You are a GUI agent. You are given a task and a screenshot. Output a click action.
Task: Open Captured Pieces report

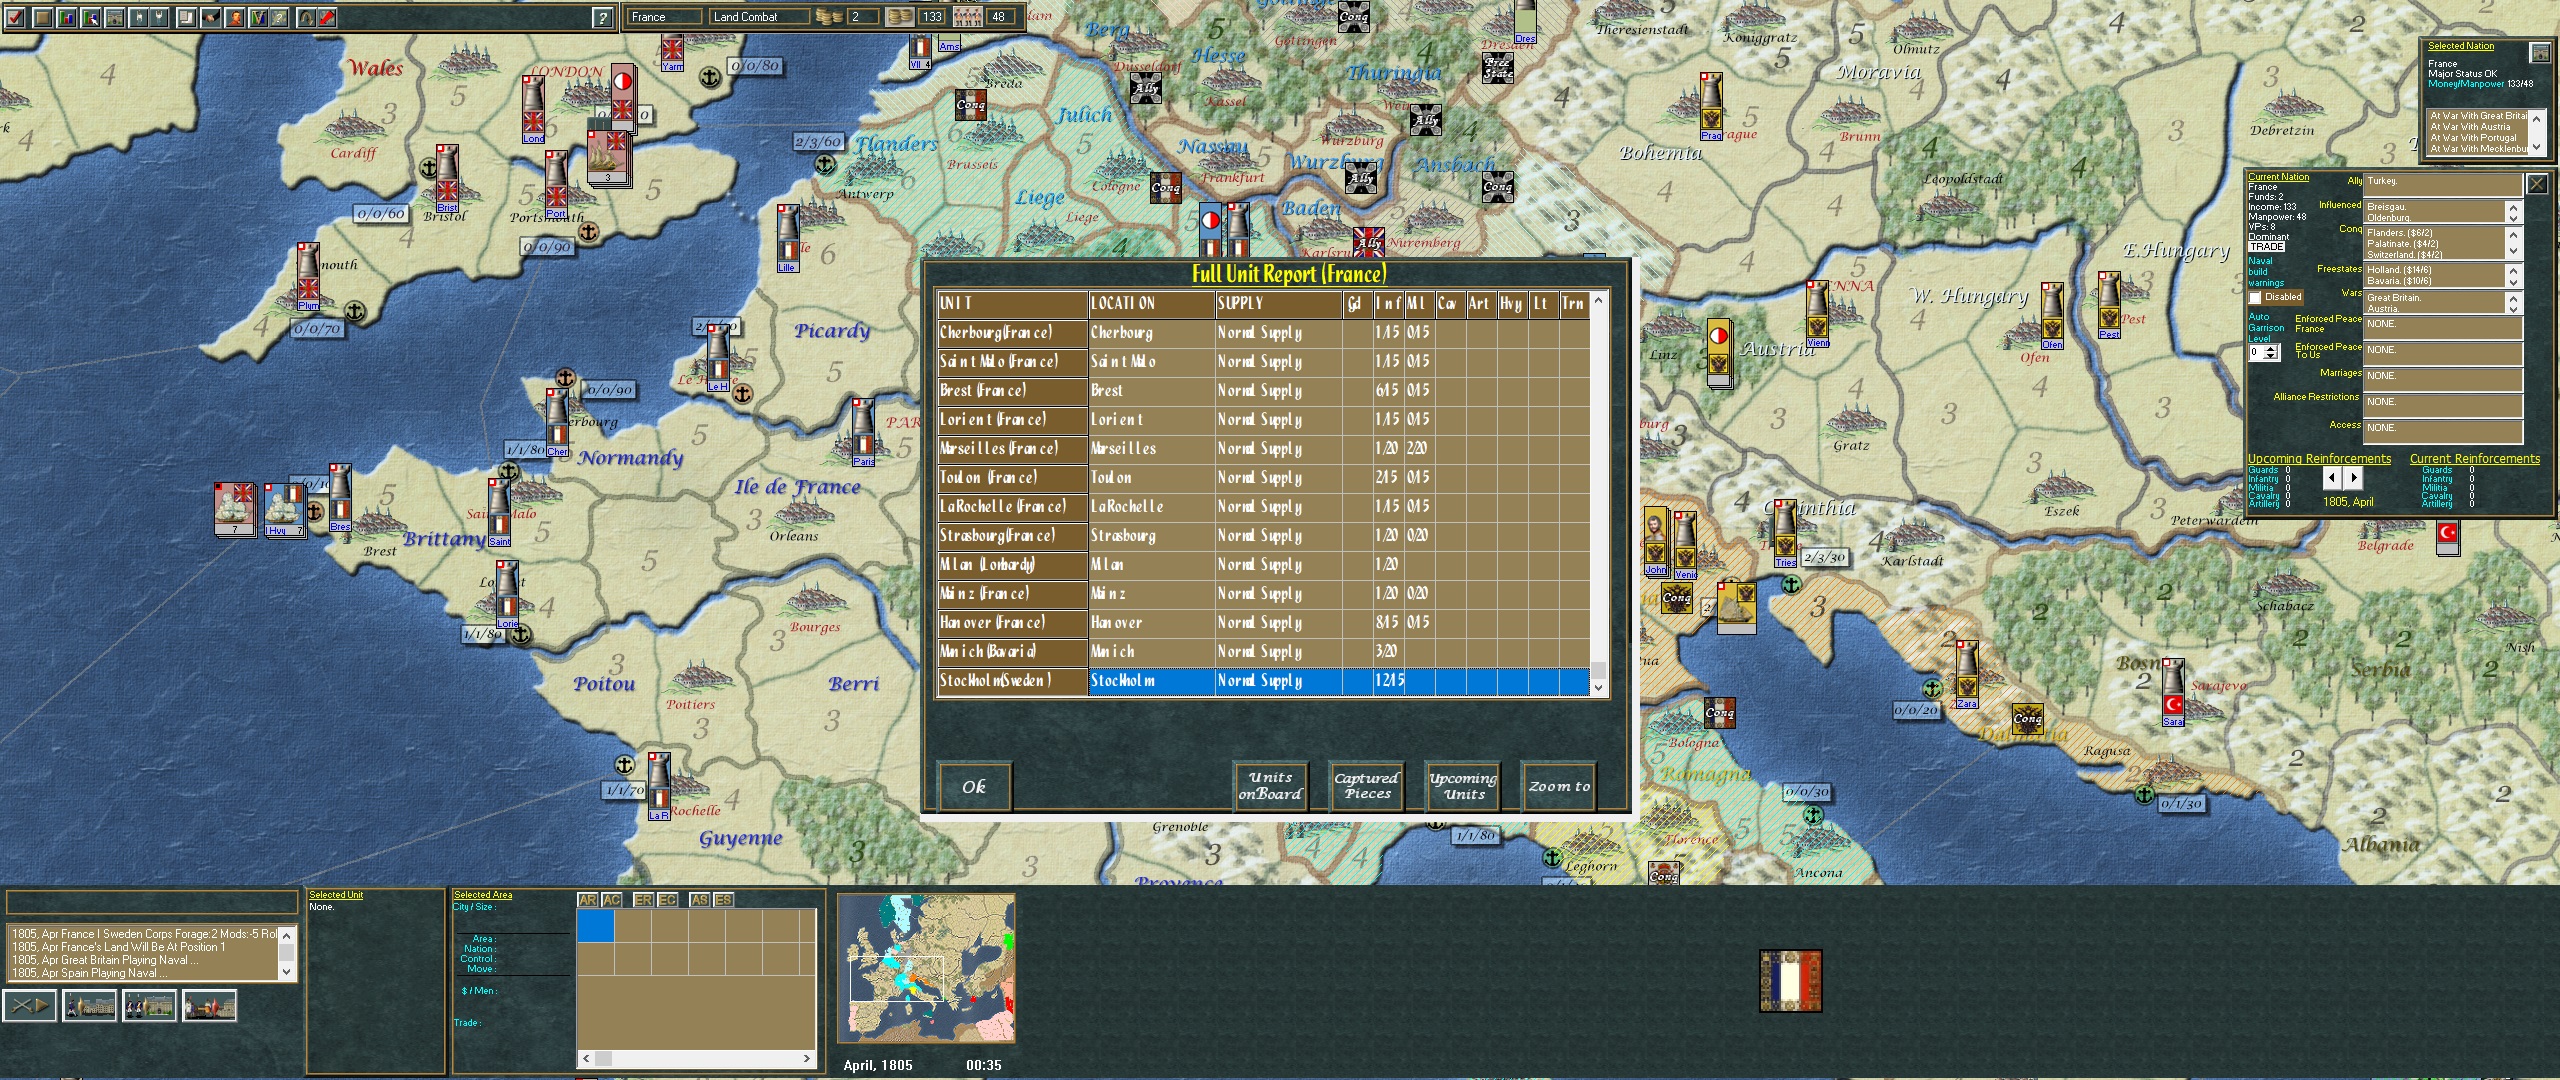[x=1367, y=786]
